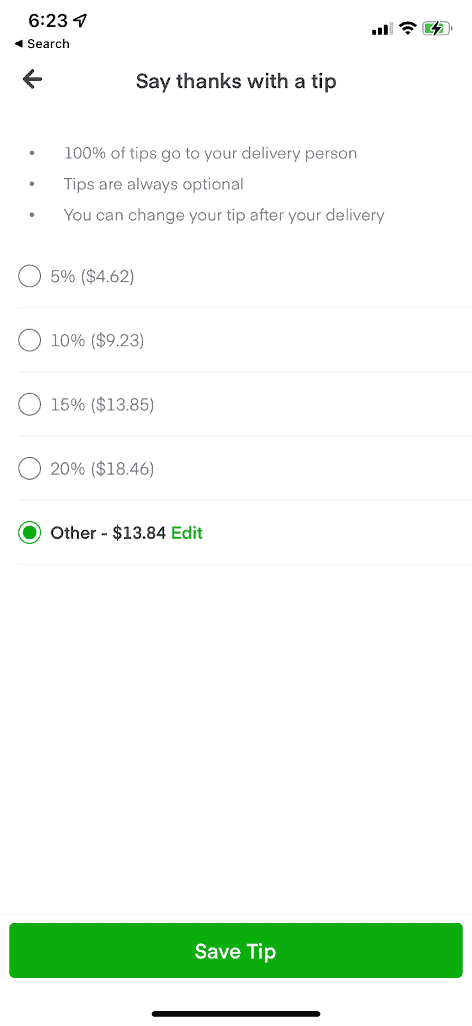The image size is (472, 1026).
Task: Go back using the arrow icon
Action: tap(32, 79)
